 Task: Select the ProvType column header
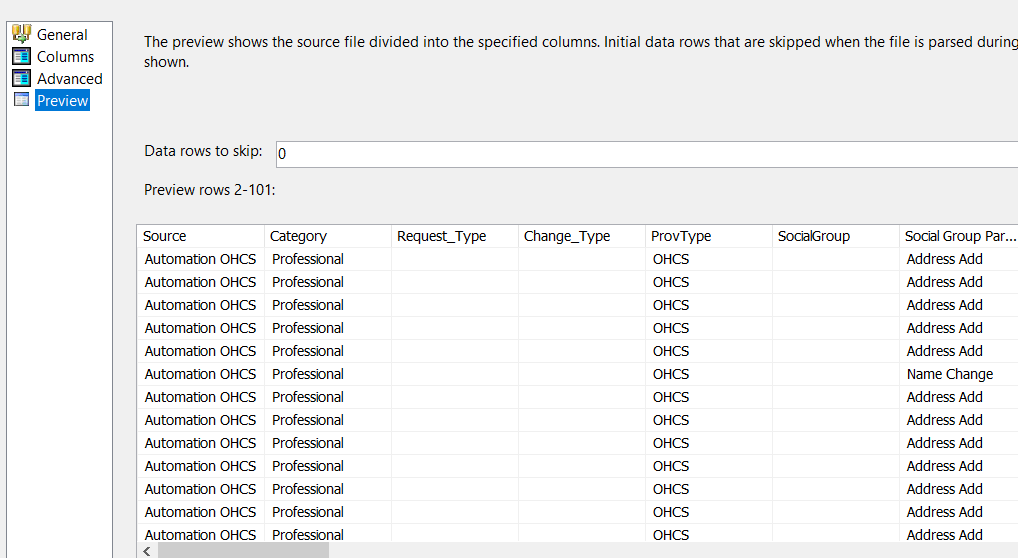708,236
